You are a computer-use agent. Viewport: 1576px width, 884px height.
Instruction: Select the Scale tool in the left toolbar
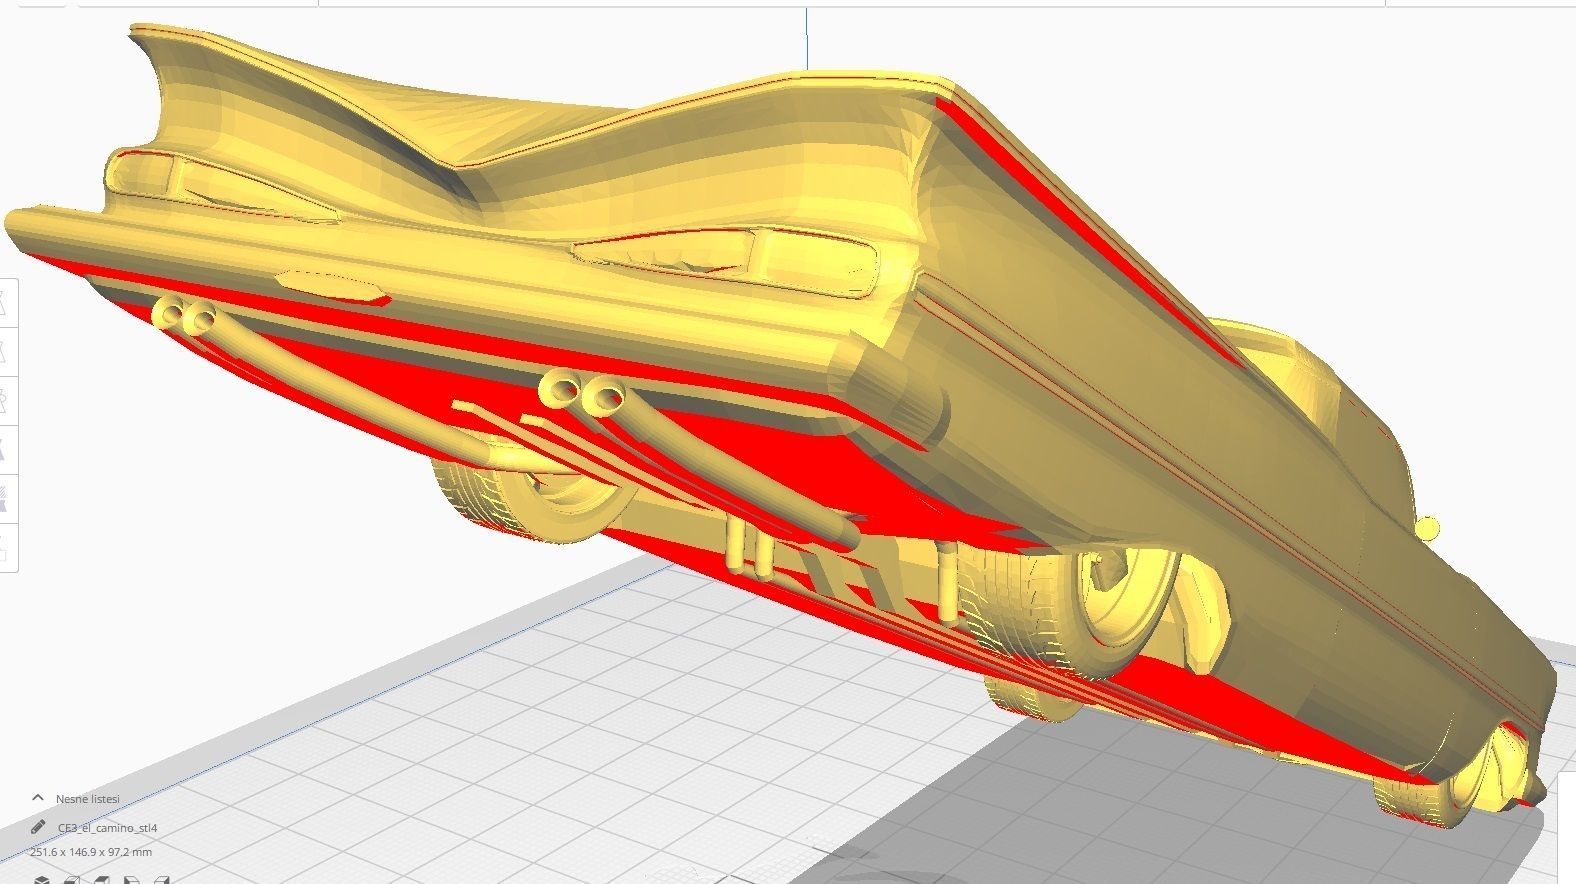point(7,350)
